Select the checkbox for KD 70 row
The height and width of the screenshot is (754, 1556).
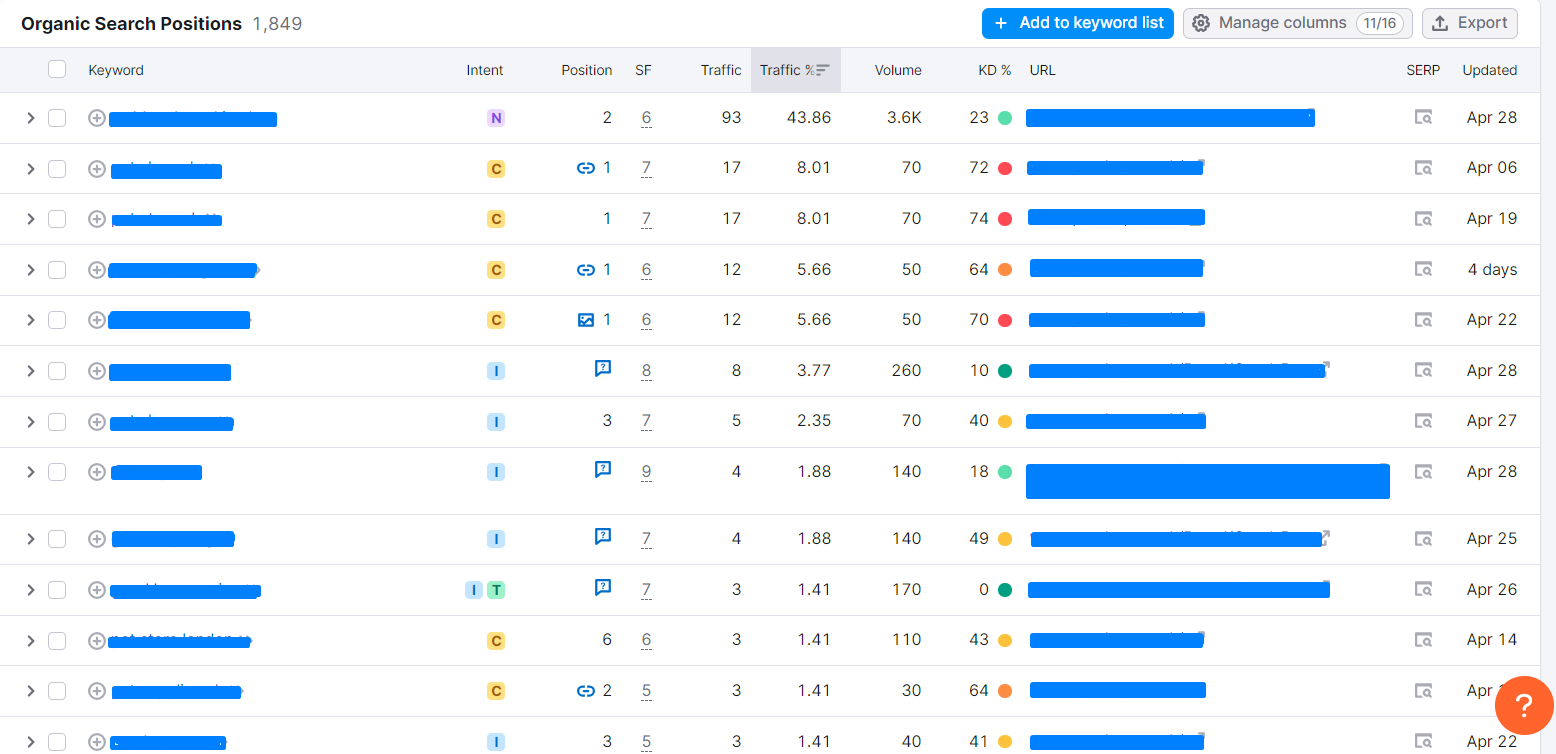[x=57, y=320]
